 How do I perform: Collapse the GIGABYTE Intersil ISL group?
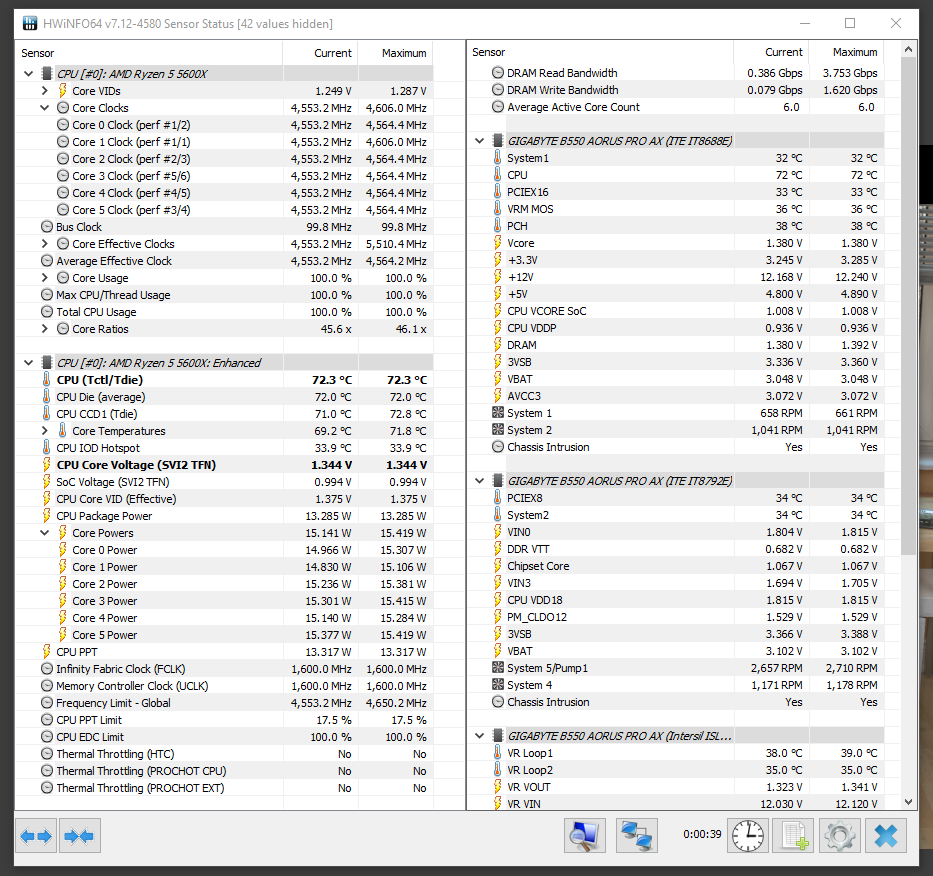(x=480, y=736)
